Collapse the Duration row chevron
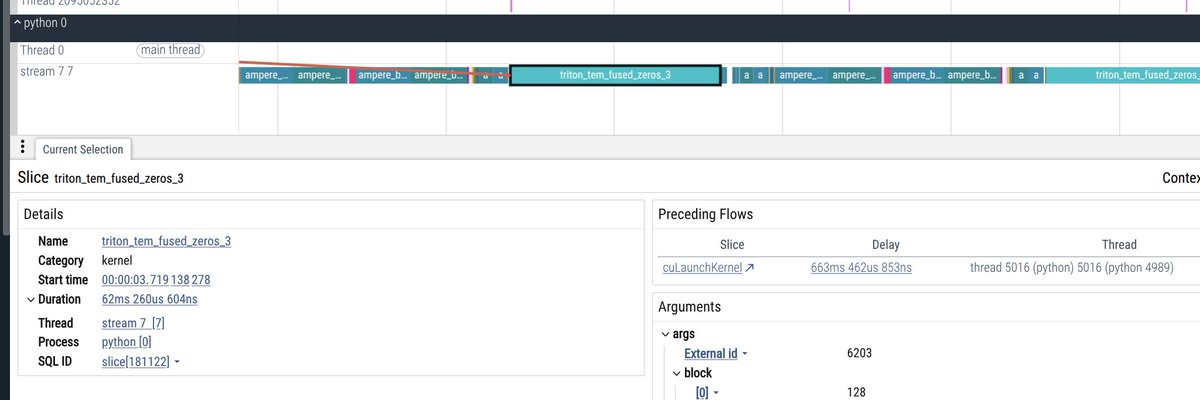Viewport: 1200px width, 400px height. (29, 299)
